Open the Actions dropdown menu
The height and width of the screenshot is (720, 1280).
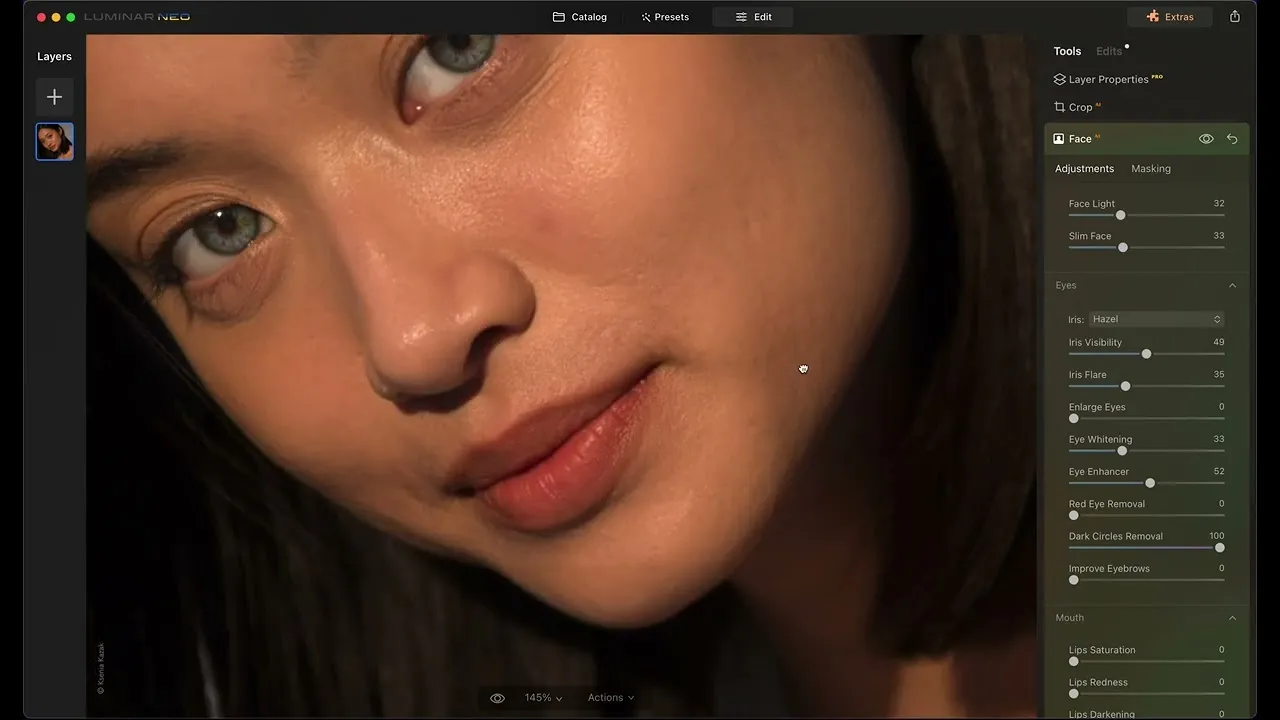(610, 698)
